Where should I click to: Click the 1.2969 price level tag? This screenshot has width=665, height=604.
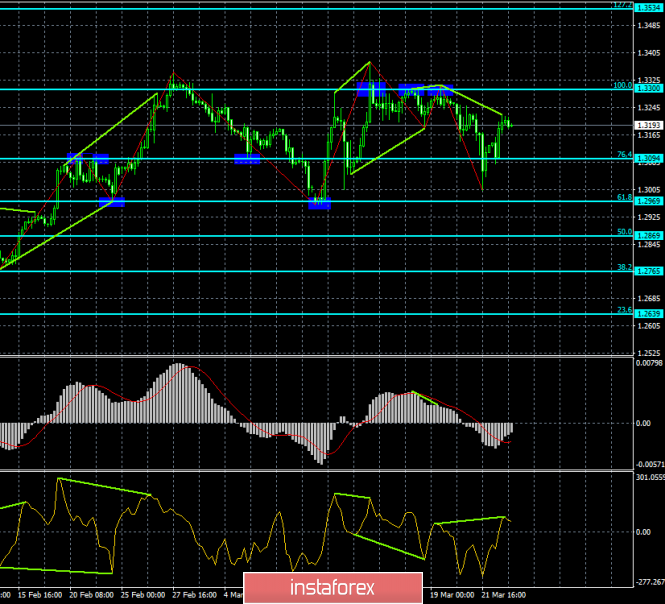click(648, 201)
